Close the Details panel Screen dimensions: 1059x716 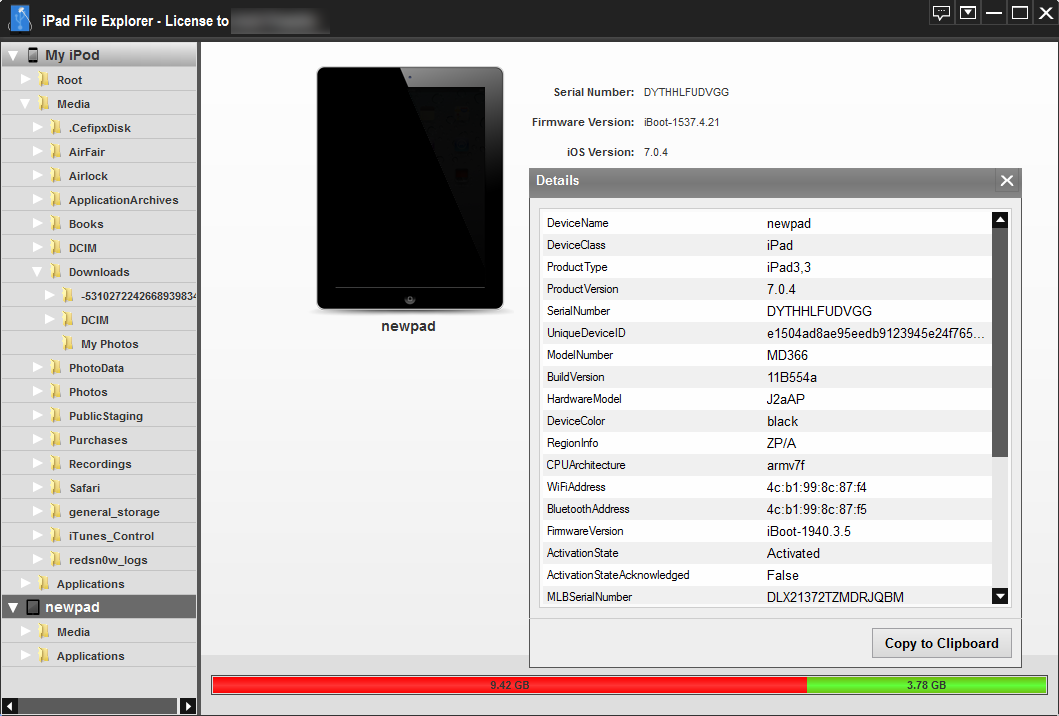(1006, 180)
